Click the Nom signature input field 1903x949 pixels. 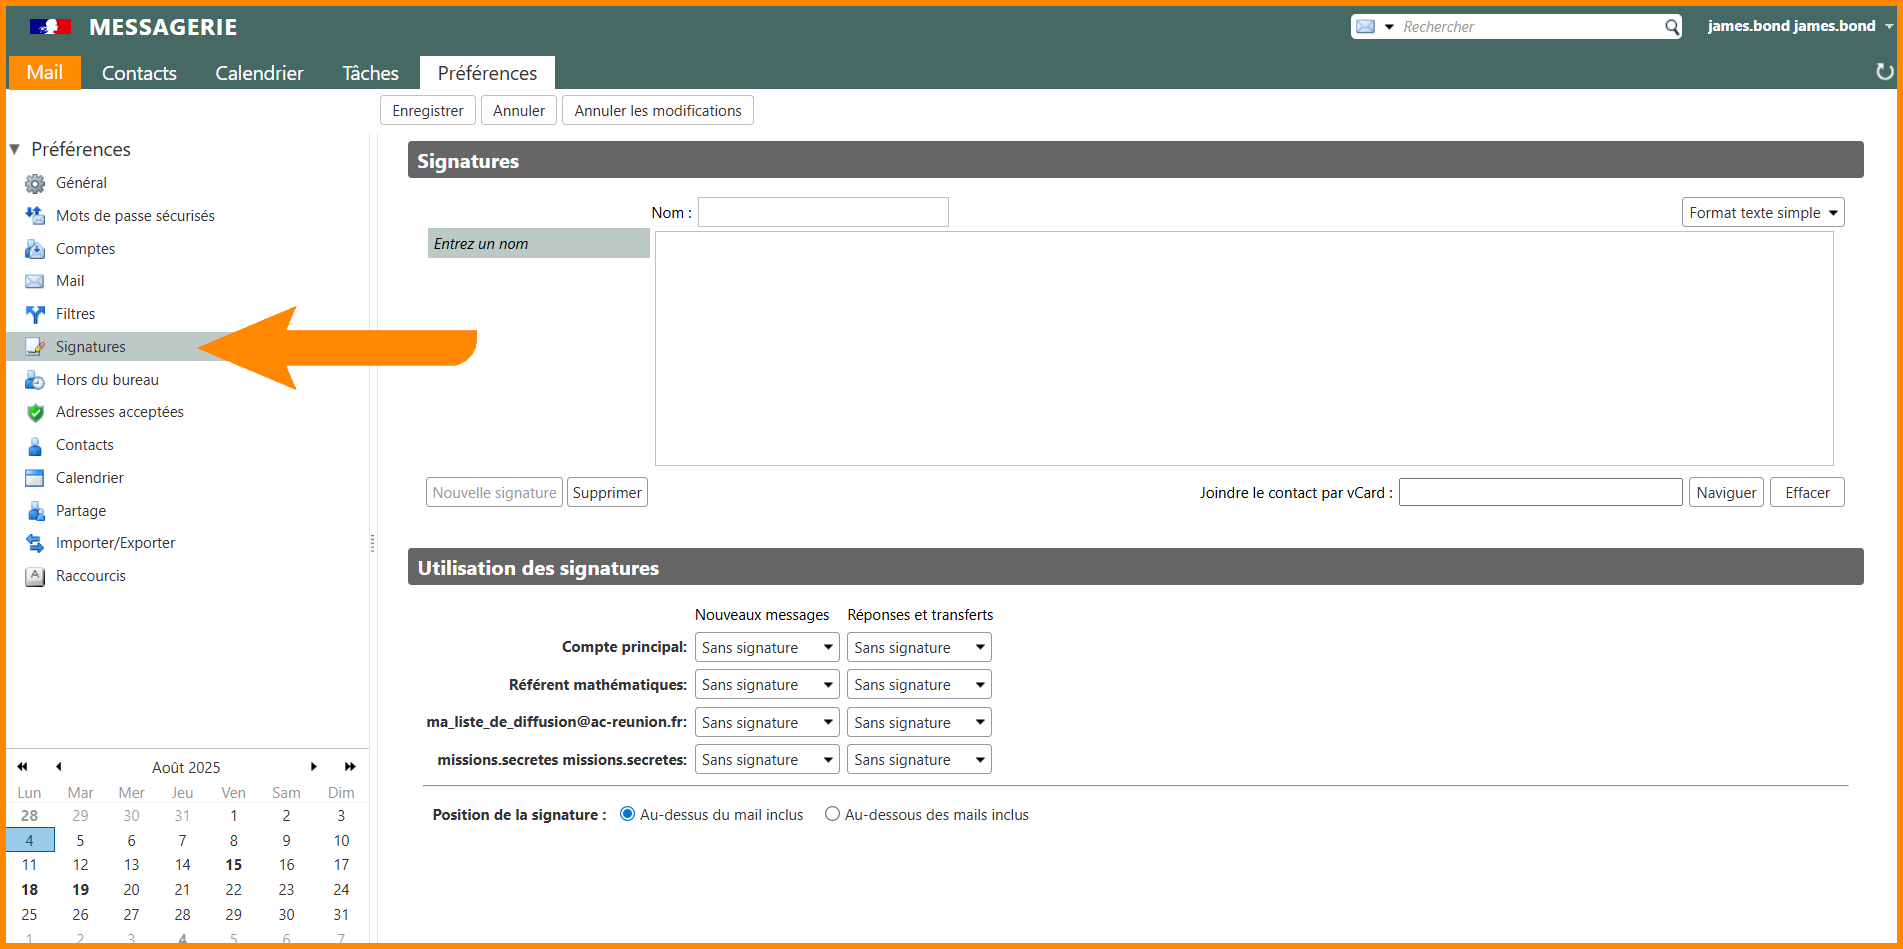point(822,212)
